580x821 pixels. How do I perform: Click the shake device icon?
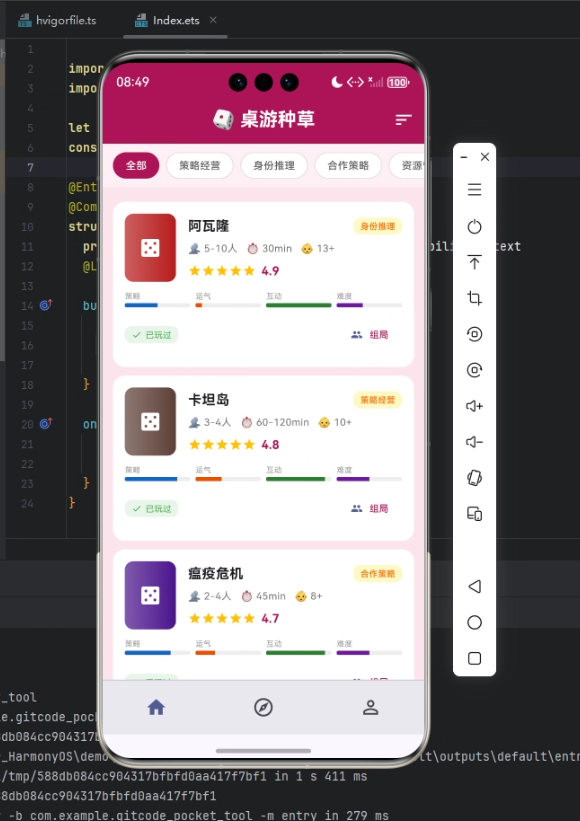[x=474, y=478]
